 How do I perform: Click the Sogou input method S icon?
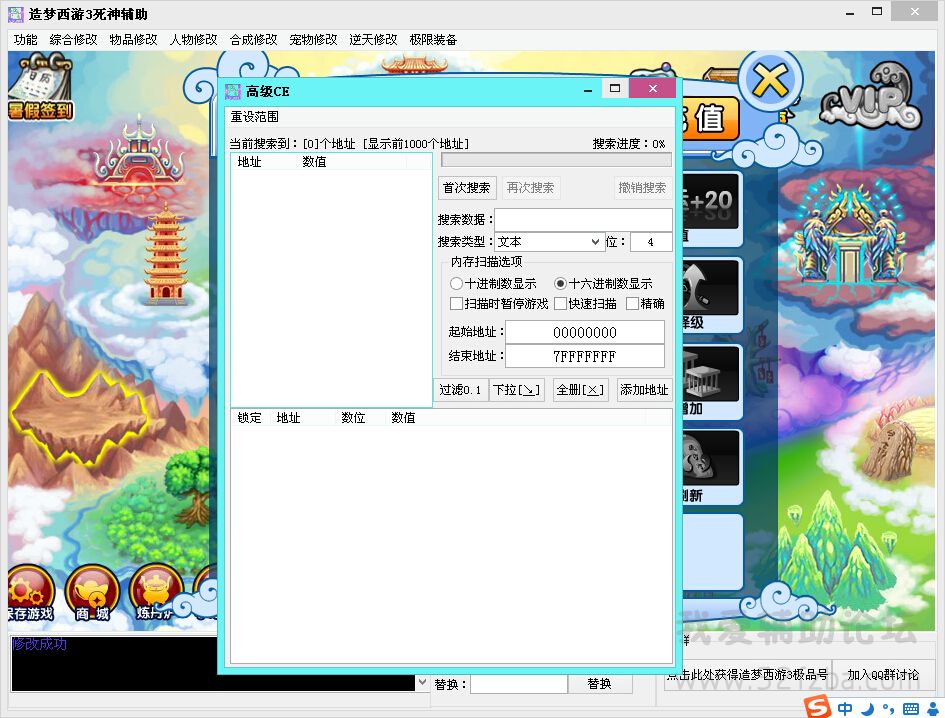pyautogui.click(x=819, y=708)
